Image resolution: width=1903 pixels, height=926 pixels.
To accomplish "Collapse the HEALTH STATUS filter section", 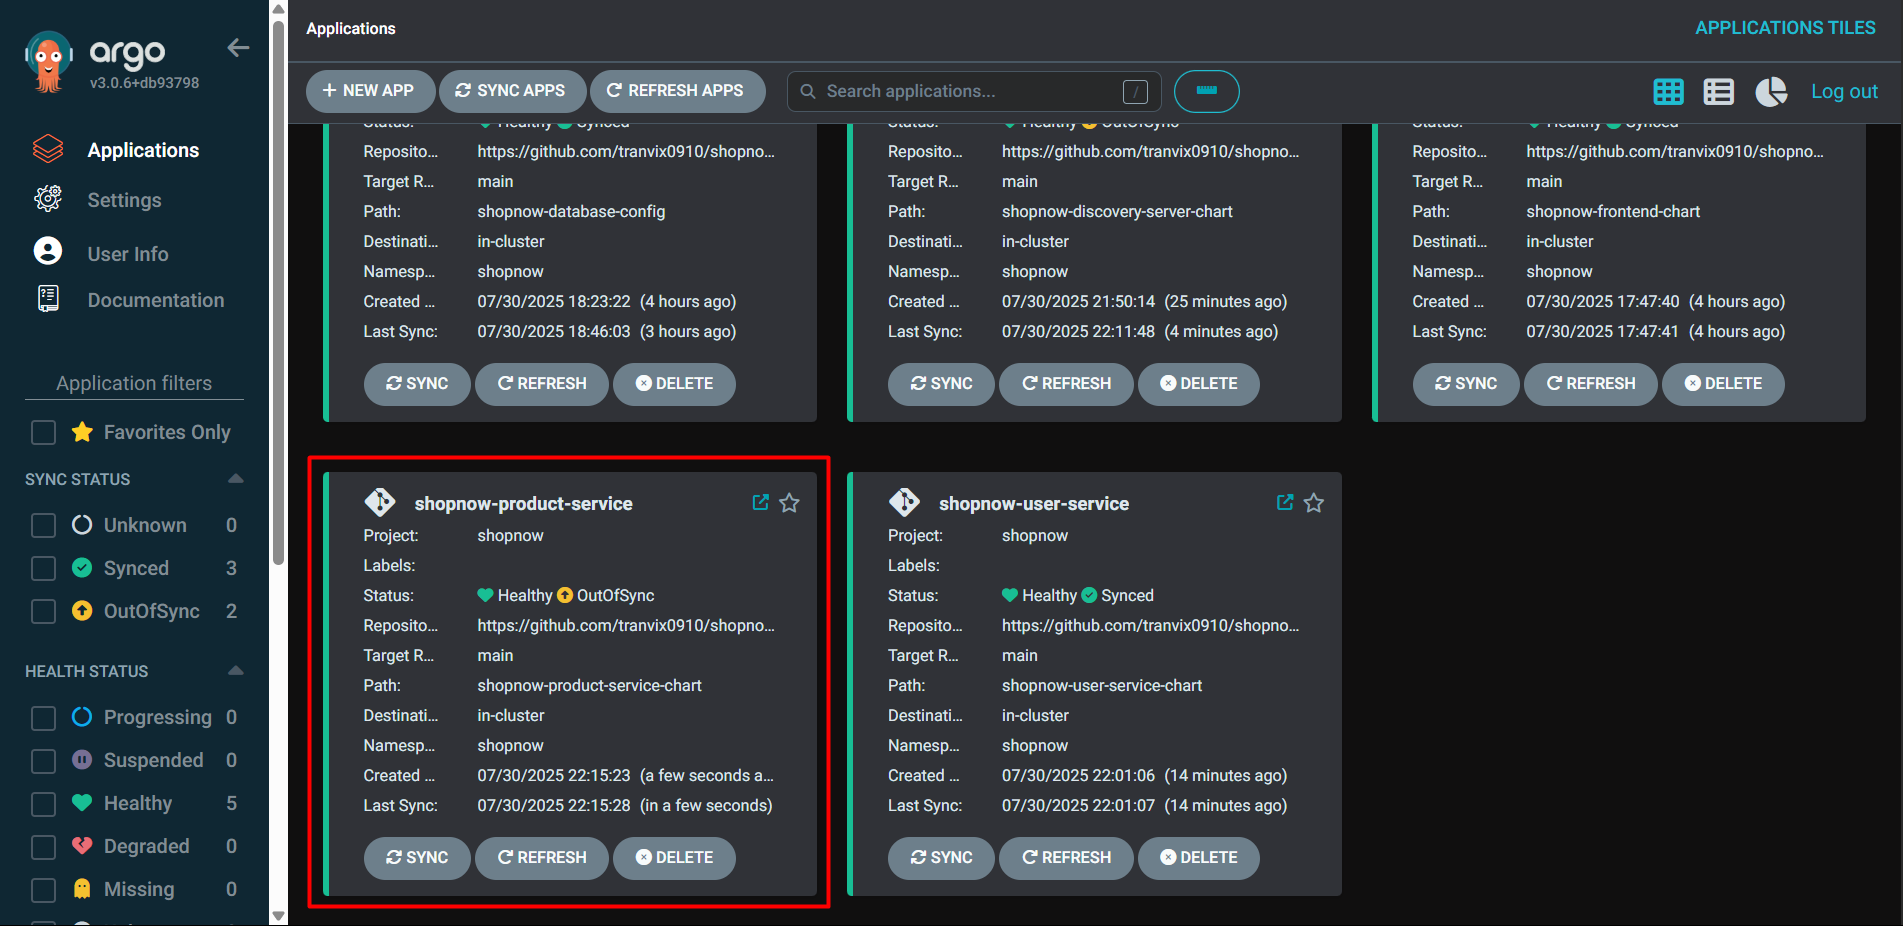I will tap(236, 671).
